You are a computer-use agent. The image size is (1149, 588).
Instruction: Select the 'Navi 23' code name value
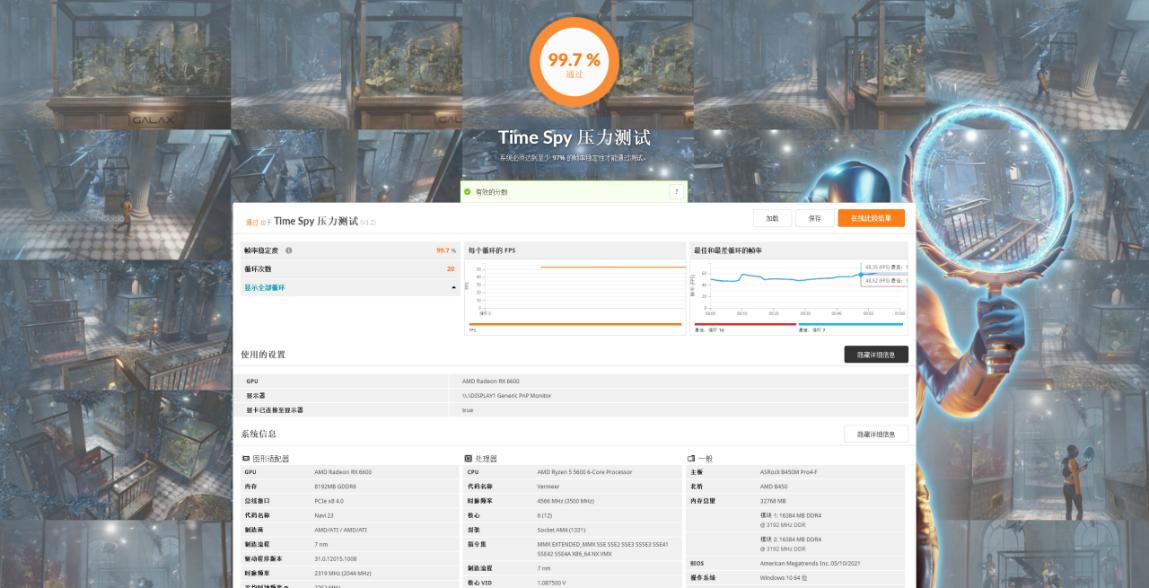pyautogui.click(x=324, y=515)
